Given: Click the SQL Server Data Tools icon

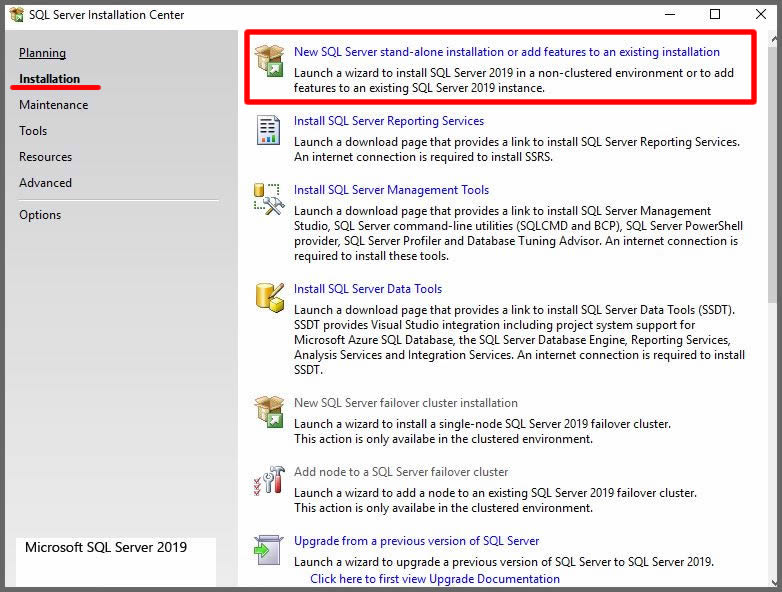Looking at the screenshot, I should pos(269,297).
